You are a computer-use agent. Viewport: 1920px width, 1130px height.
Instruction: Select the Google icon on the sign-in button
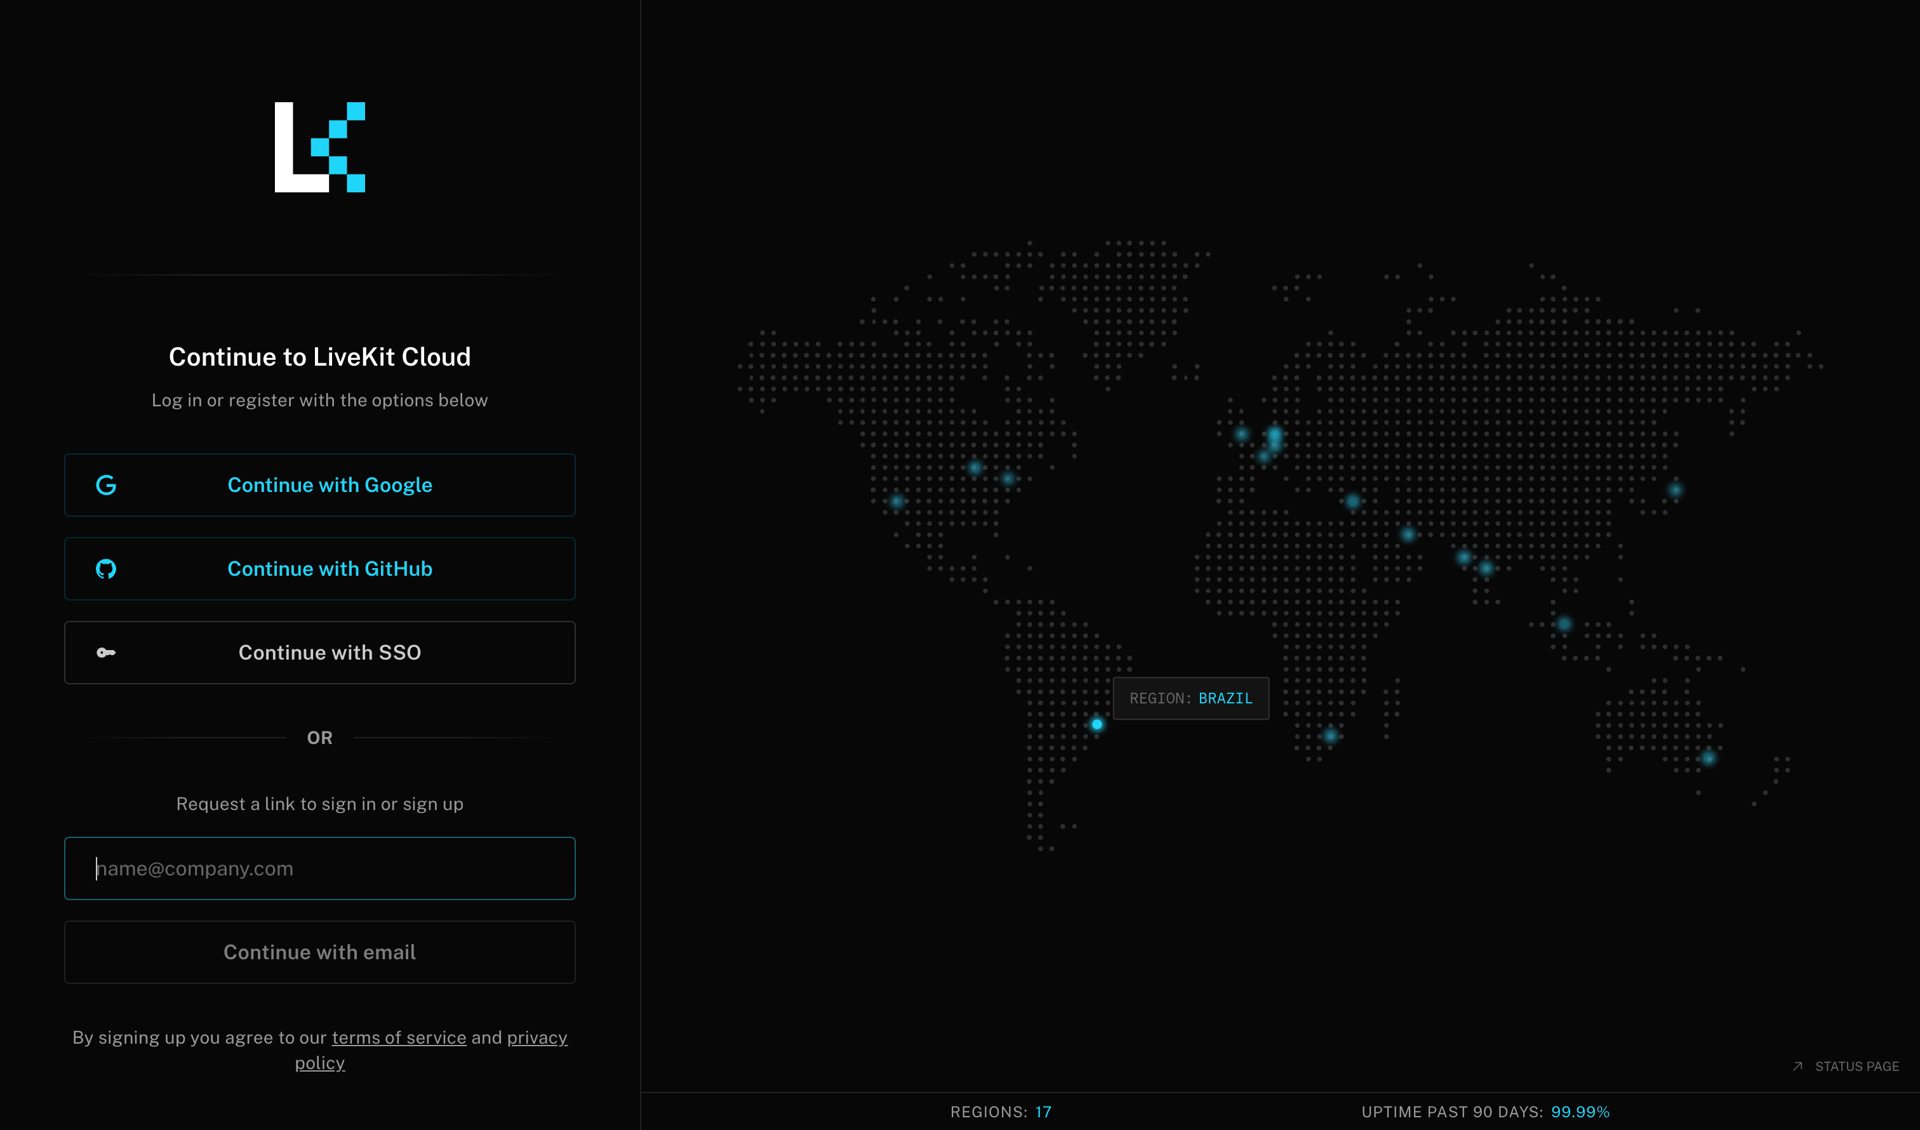[x=106, y=485]
